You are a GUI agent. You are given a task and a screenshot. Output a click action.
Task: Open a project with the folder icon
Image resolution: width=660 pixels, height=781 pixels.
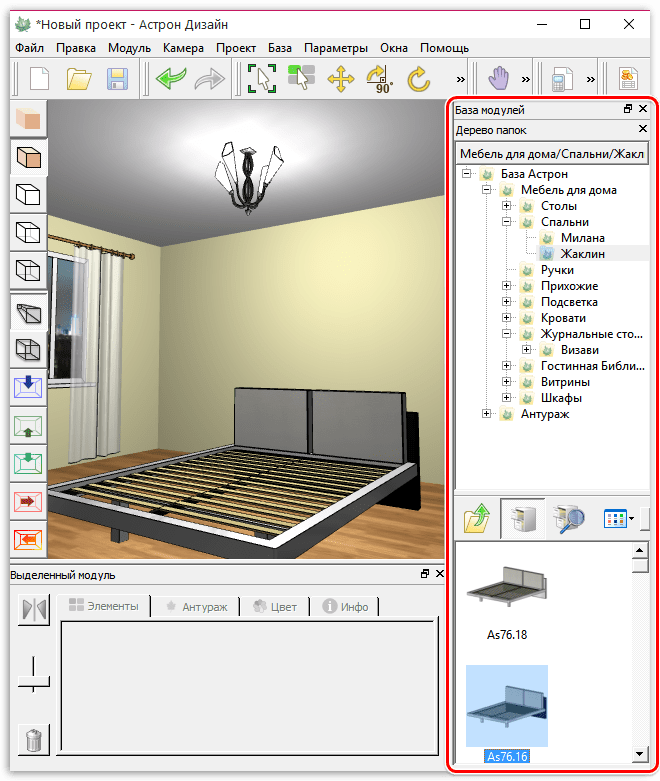coord(79,80)
